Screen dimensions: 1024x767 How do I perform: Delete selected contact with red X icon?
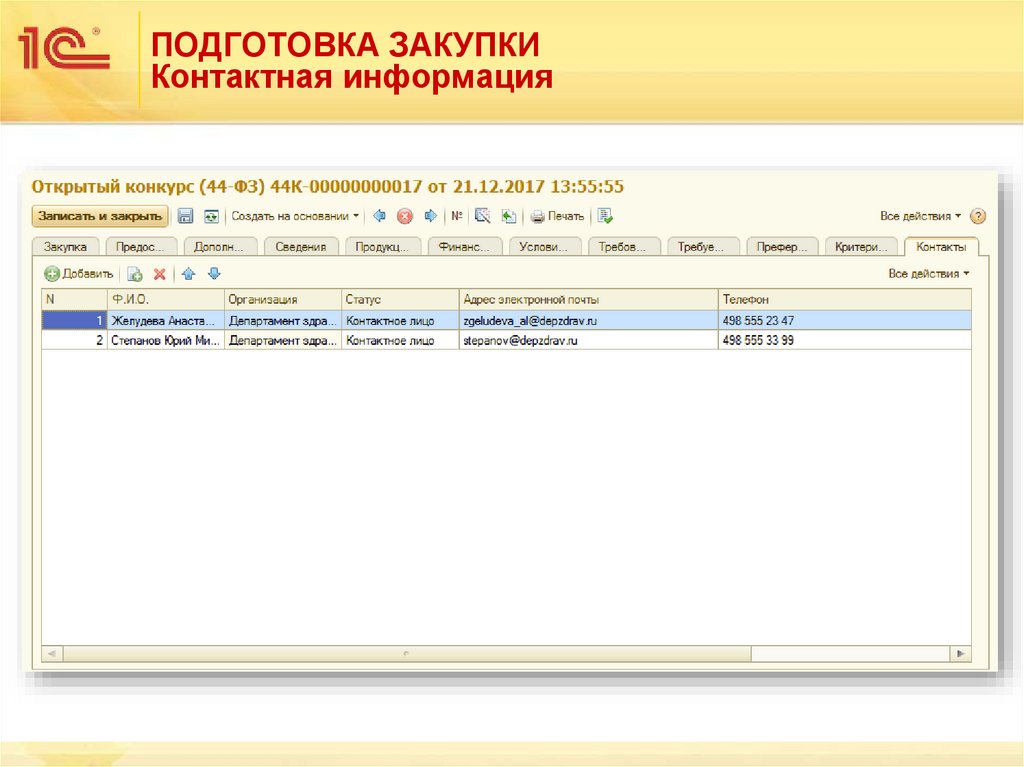pos(158,272)
